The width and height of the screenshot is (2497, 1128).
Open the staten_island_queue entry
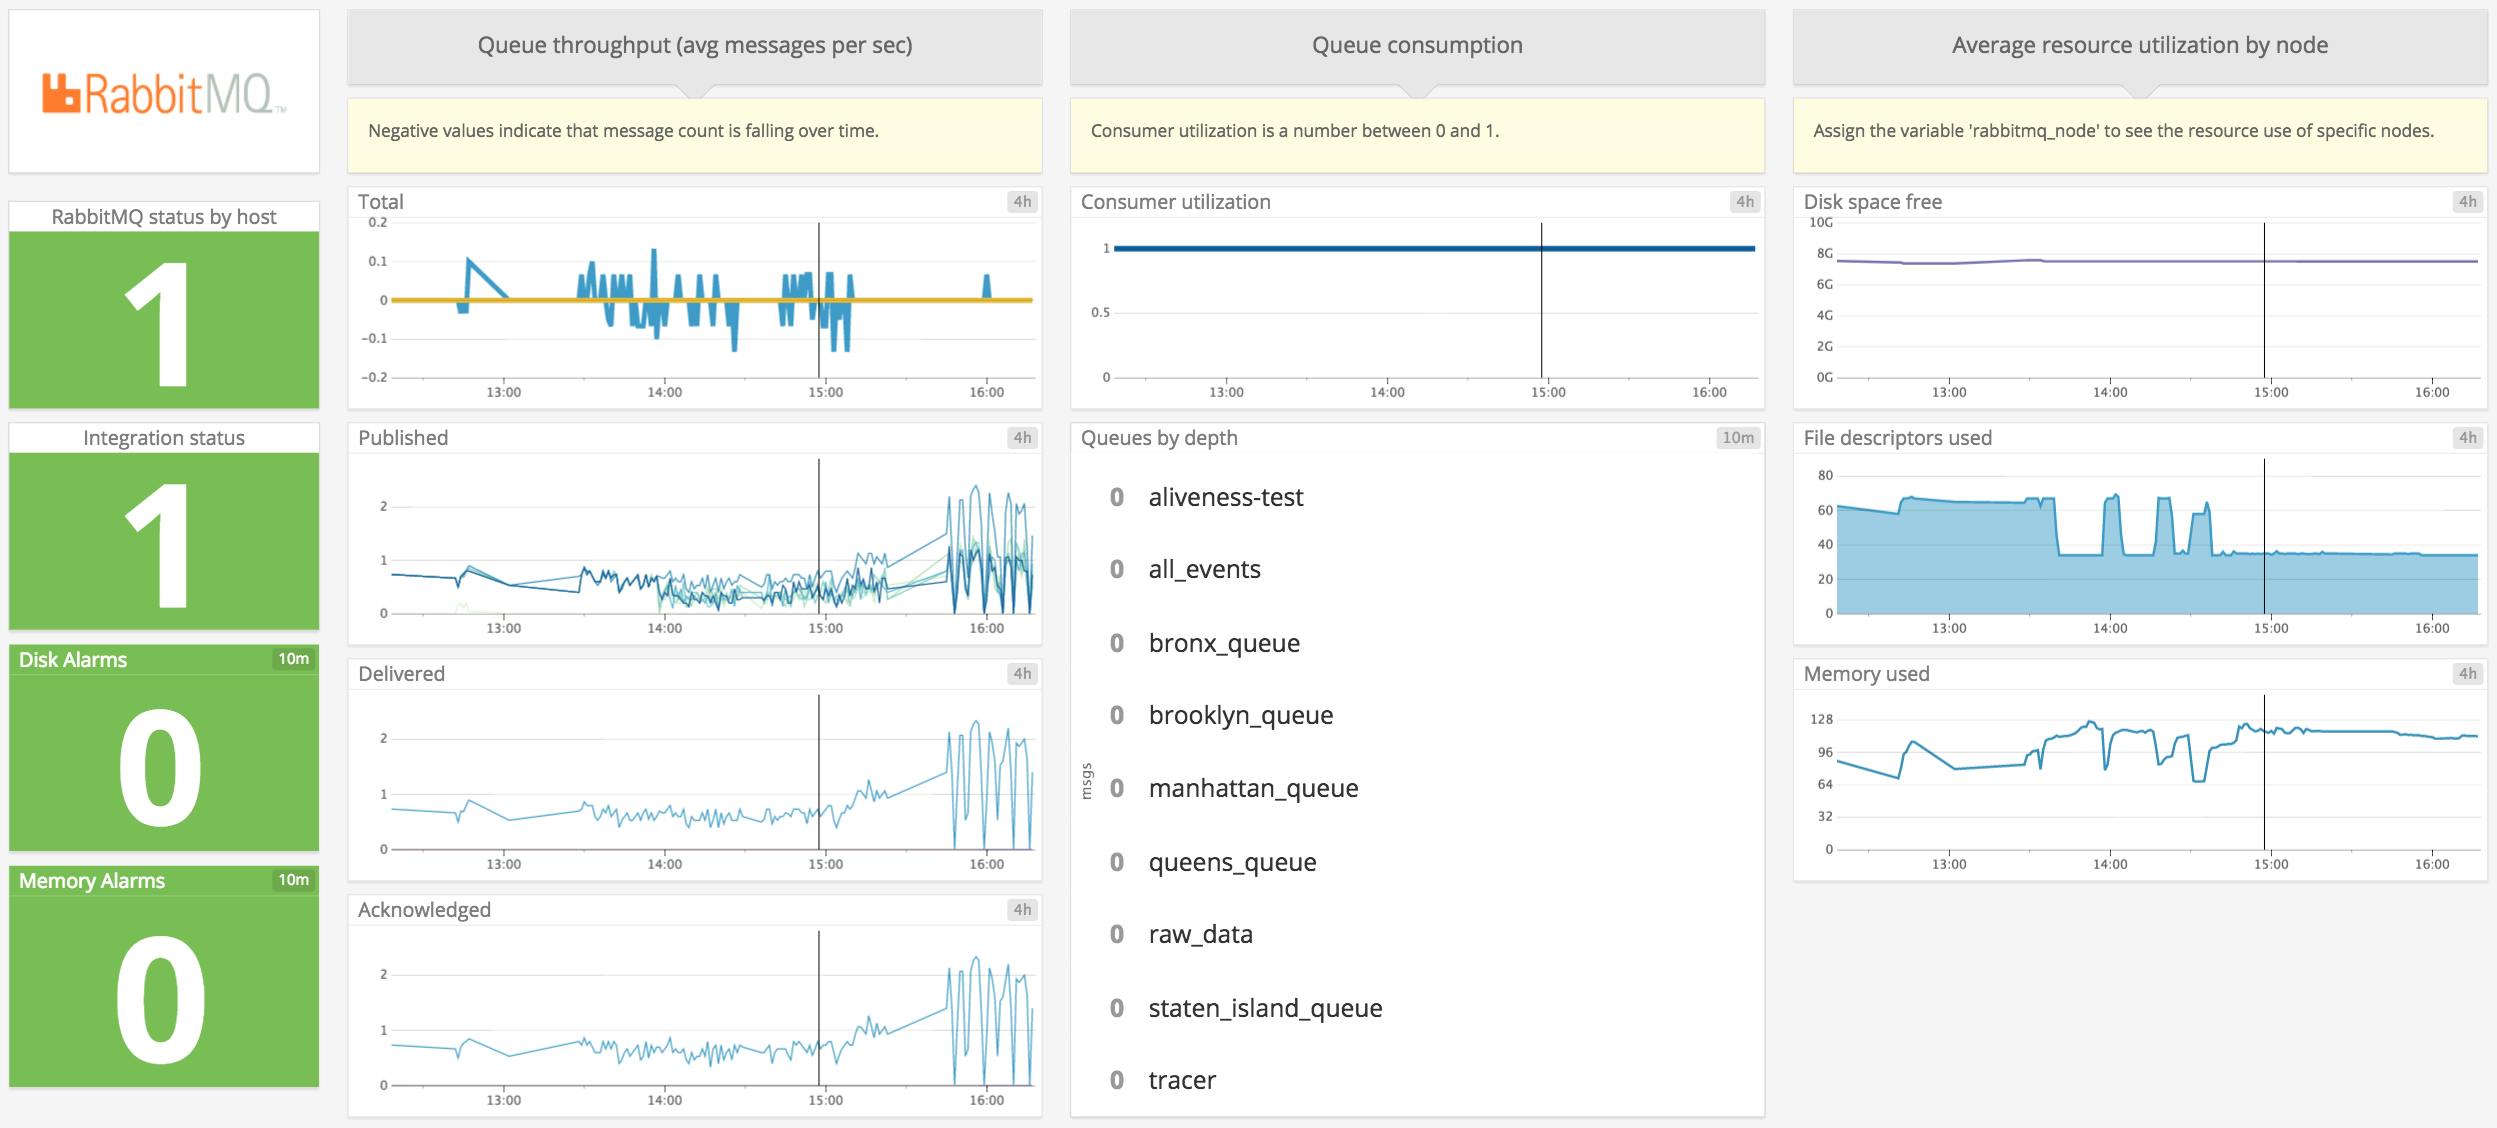[x=1265, y=1008]
